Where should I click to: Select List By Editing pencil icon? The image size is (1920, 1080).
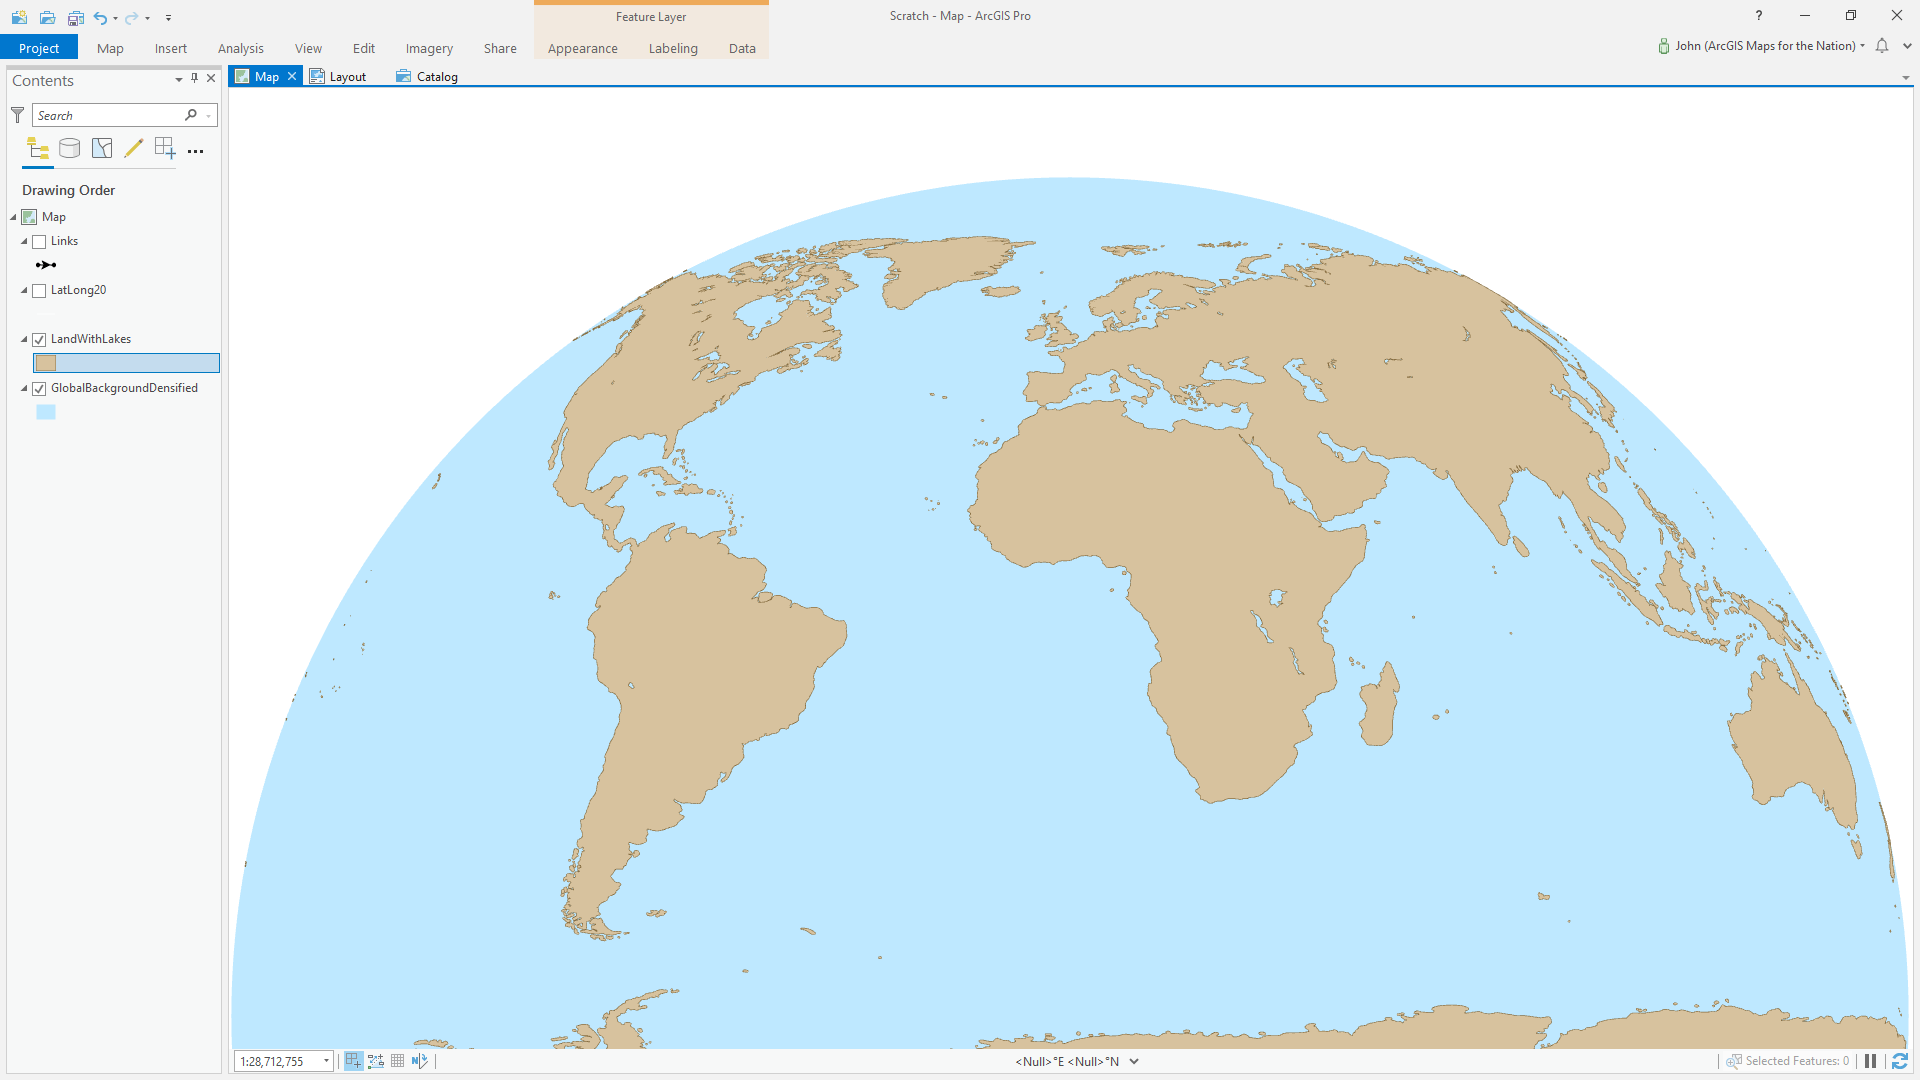coord(133,149)
